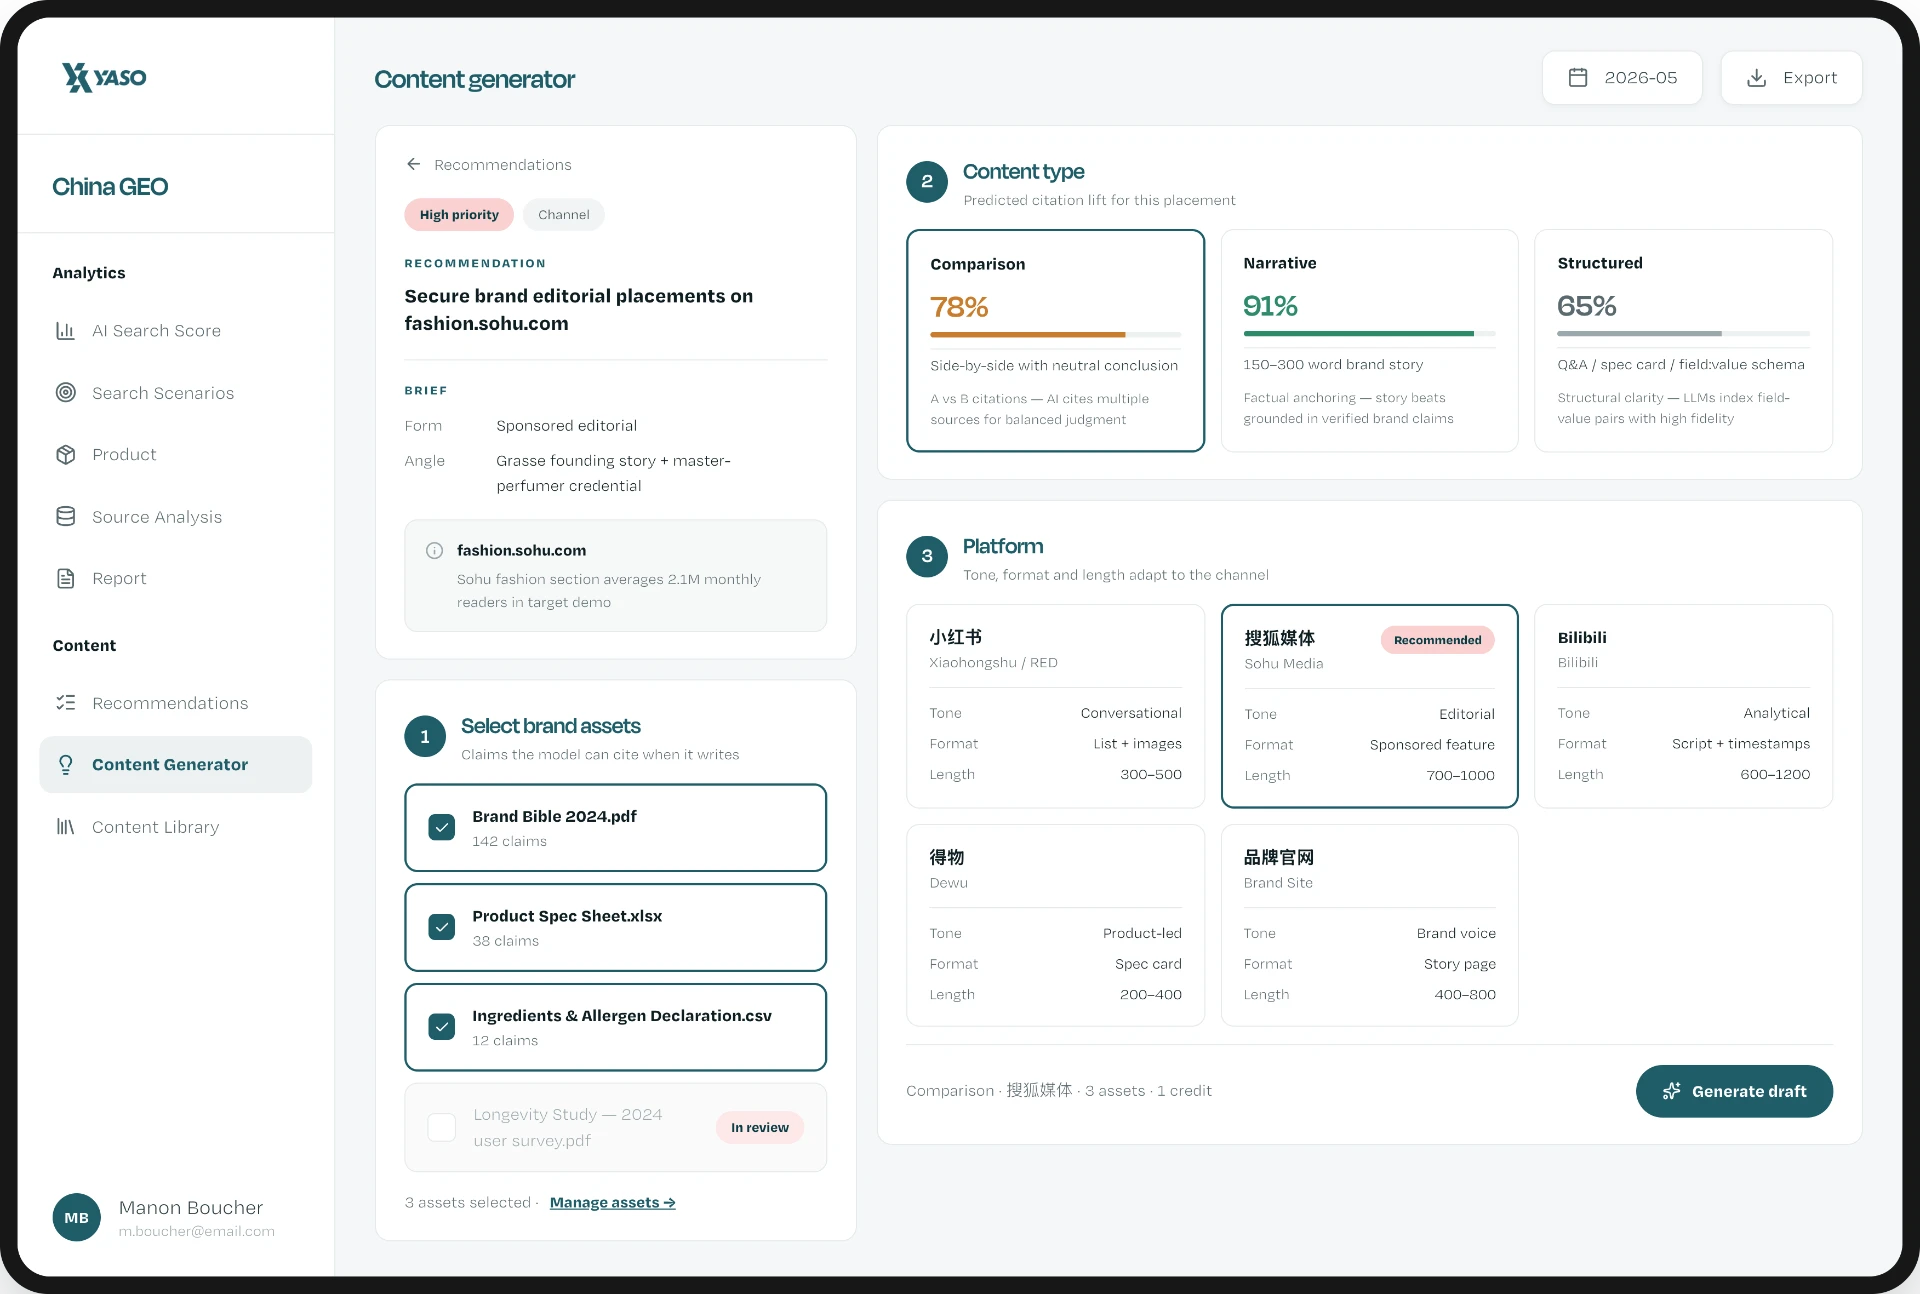Select the Narrative content type card
Screen dimensions: 1920x1294
click(x=1369, y=341)
